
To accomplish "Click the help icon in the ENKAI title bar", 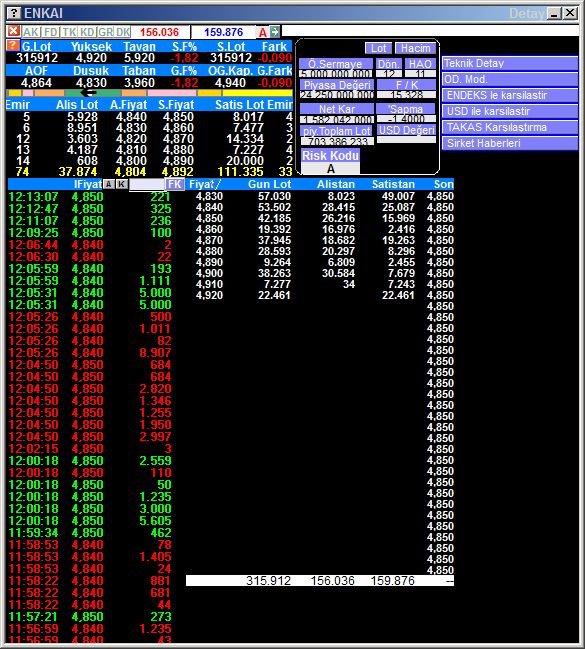I will tap(14, 13).
